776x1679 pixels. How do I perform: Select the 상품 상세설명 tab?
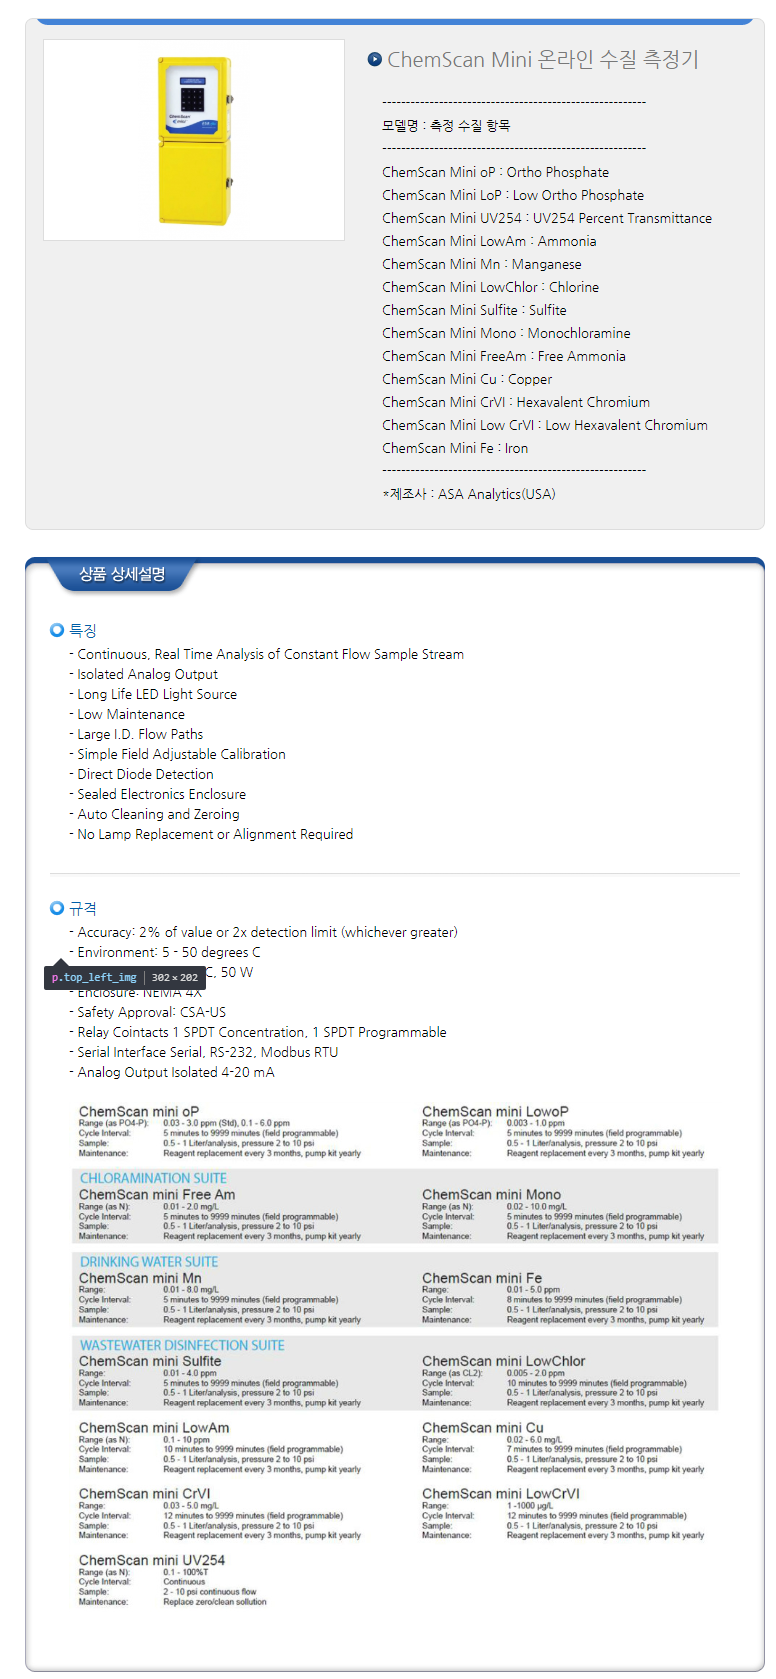point(122,574)
